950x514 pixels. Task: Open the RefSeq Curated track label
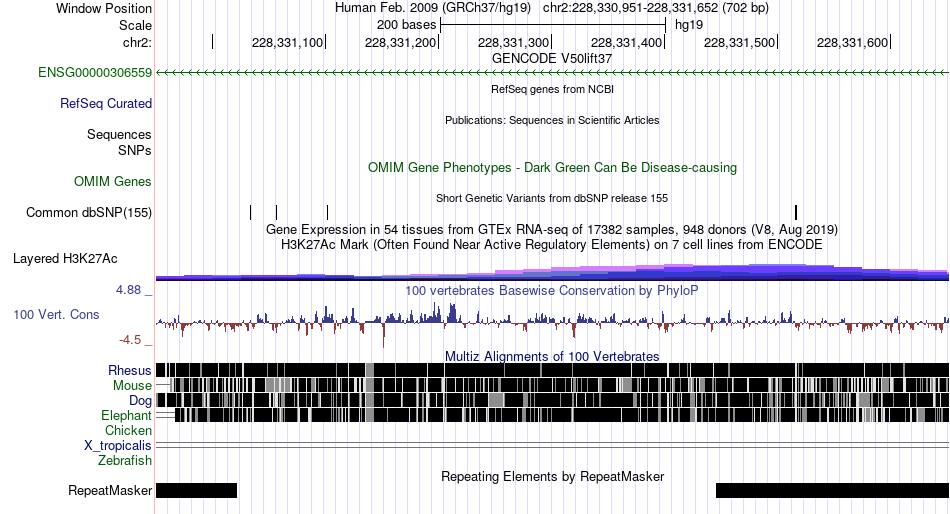106,104
